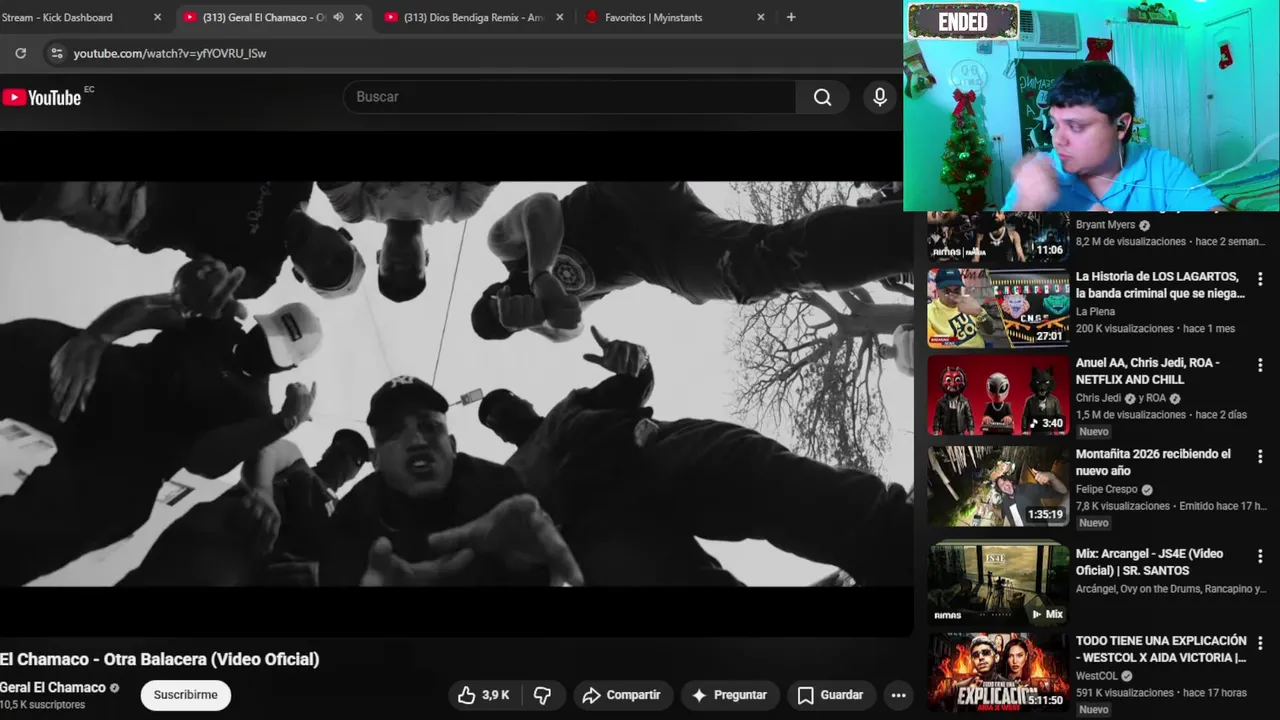Viewport: 1280px width, 720px height.
Task: Start voice search with microphone icon
Action: coord(879,97)
